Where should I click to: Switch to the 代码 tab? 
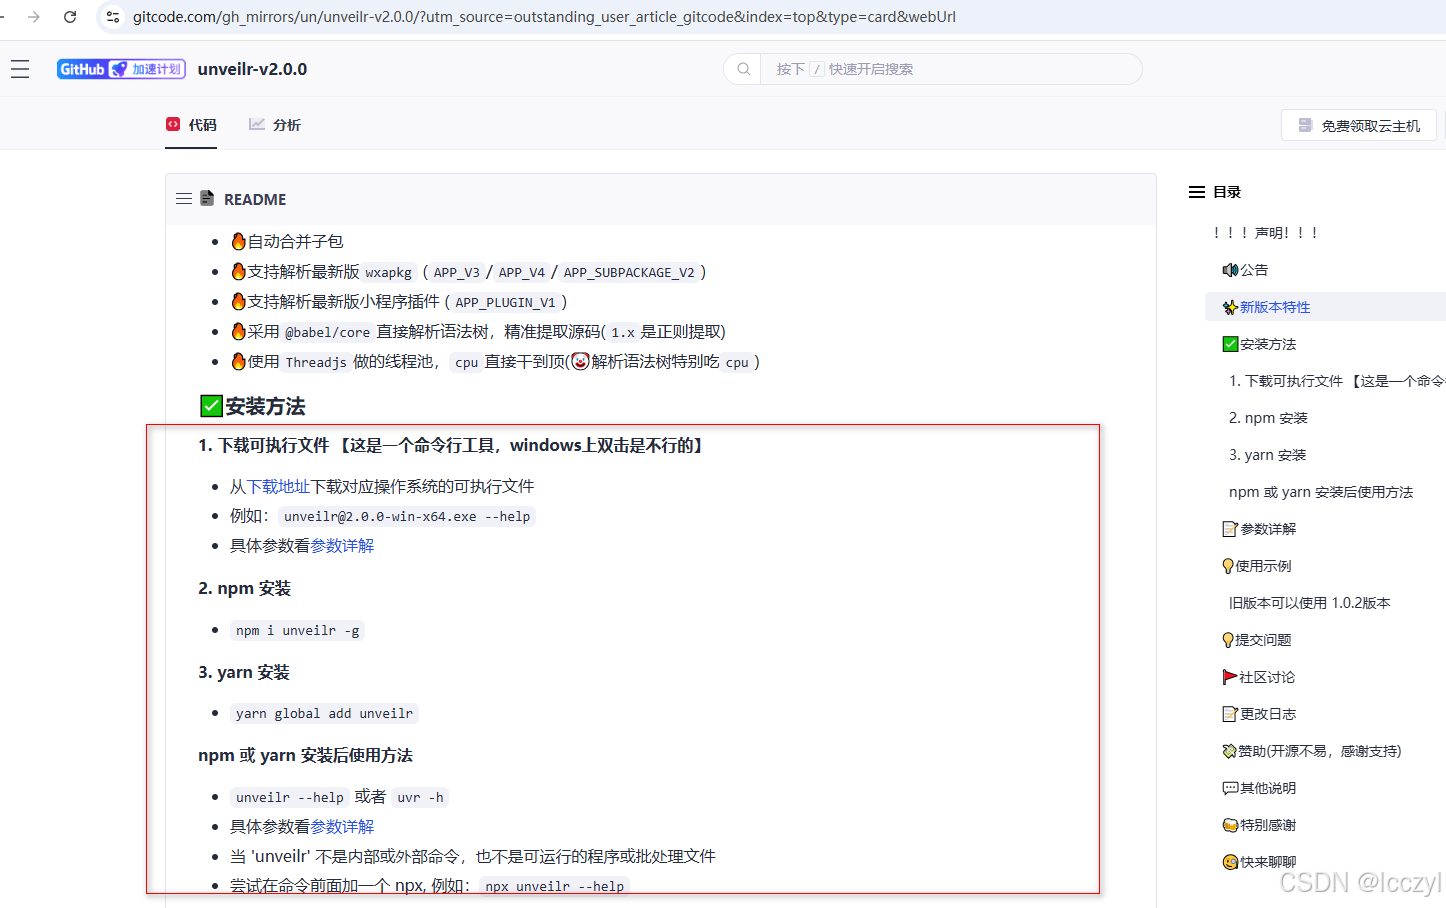click(191, 125)
